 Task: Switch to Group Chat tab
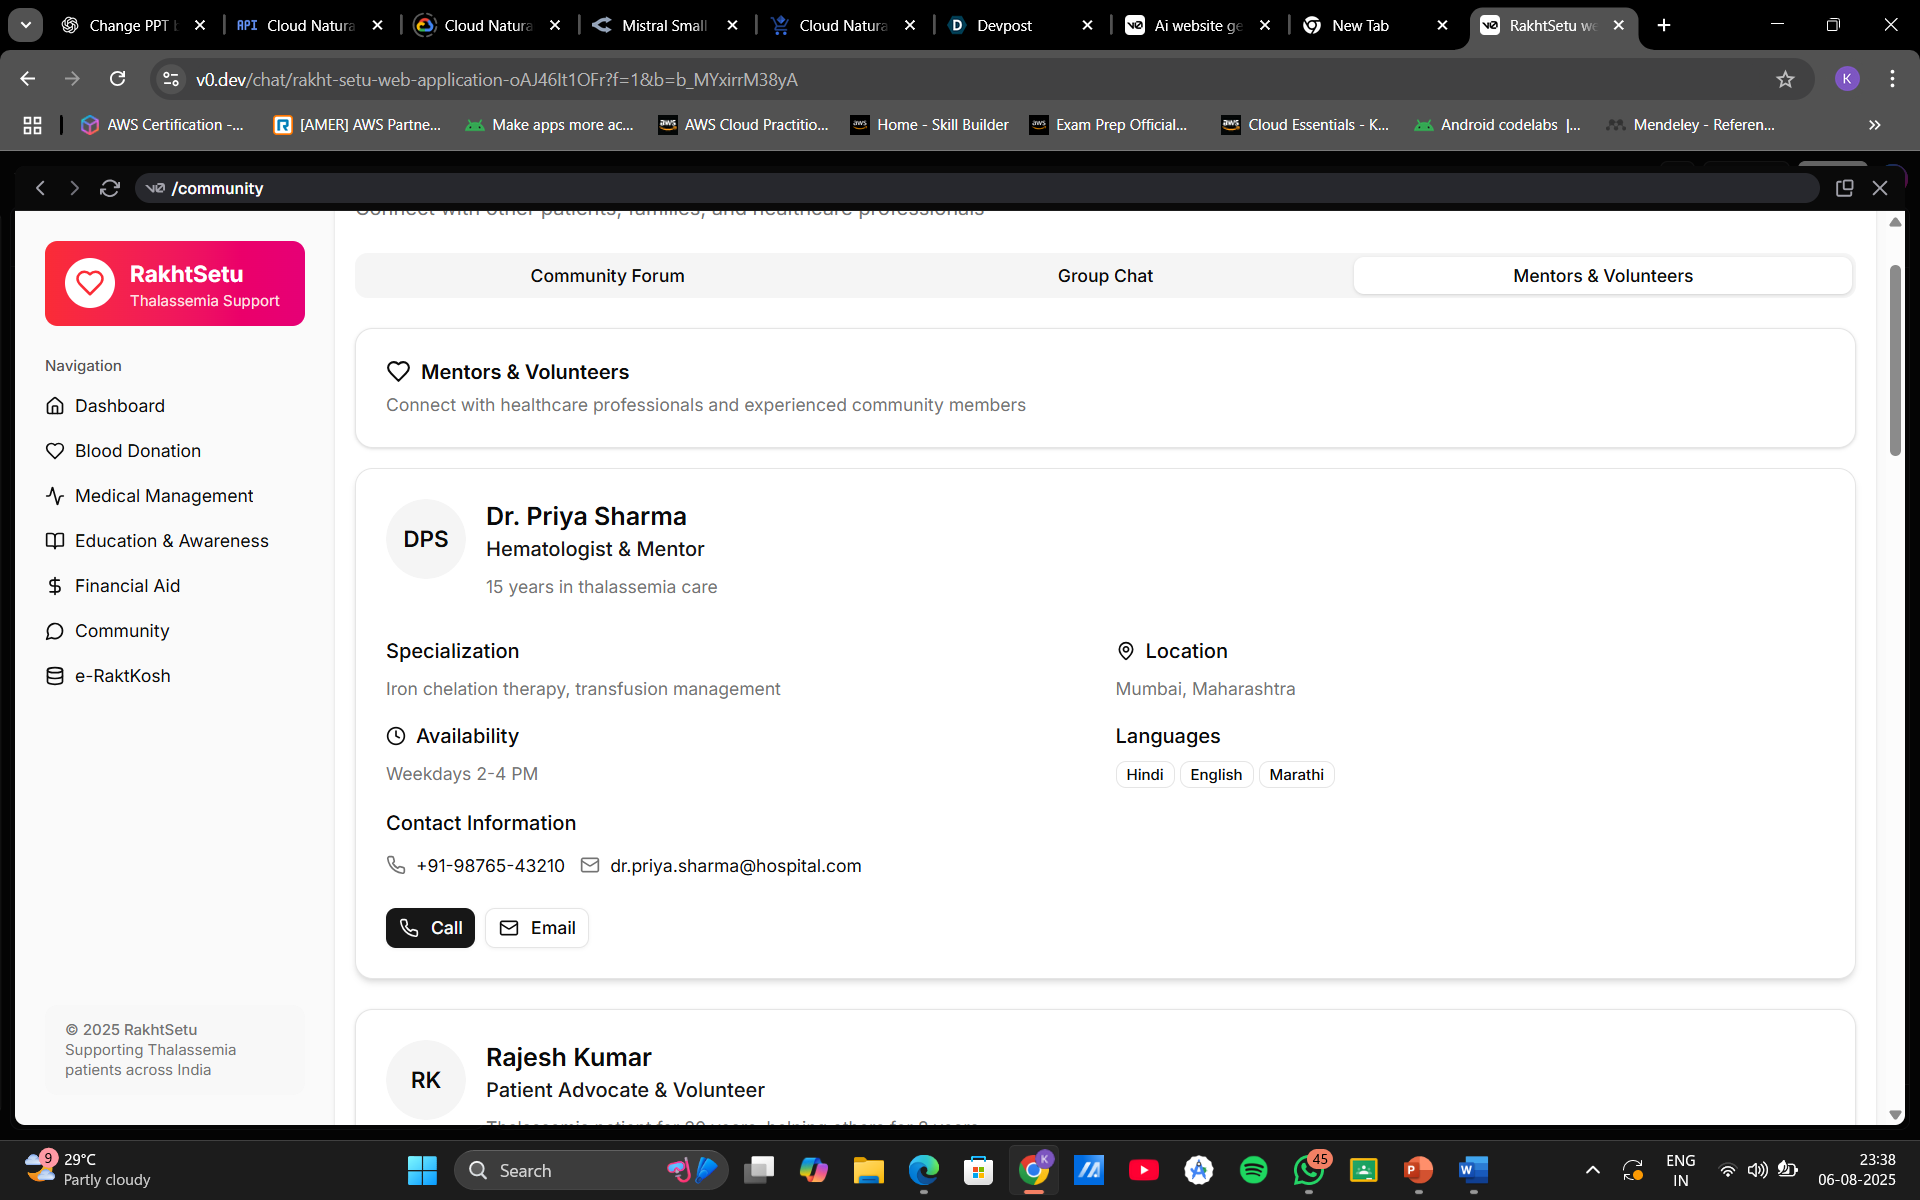click(x=1105, y=276)
